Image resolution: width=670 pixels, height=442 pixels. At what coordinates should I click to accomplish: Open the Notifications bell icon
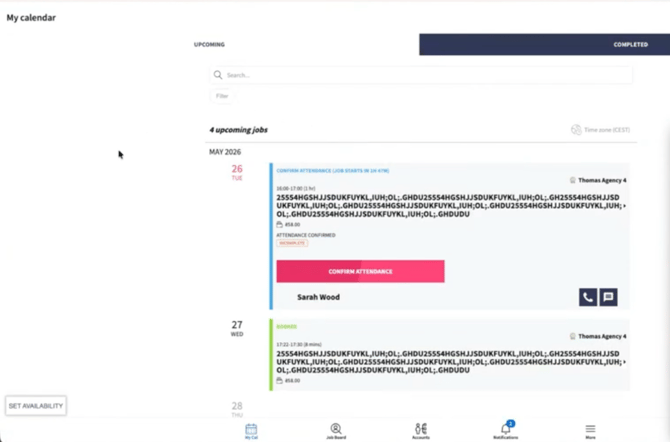click(505, 429)
